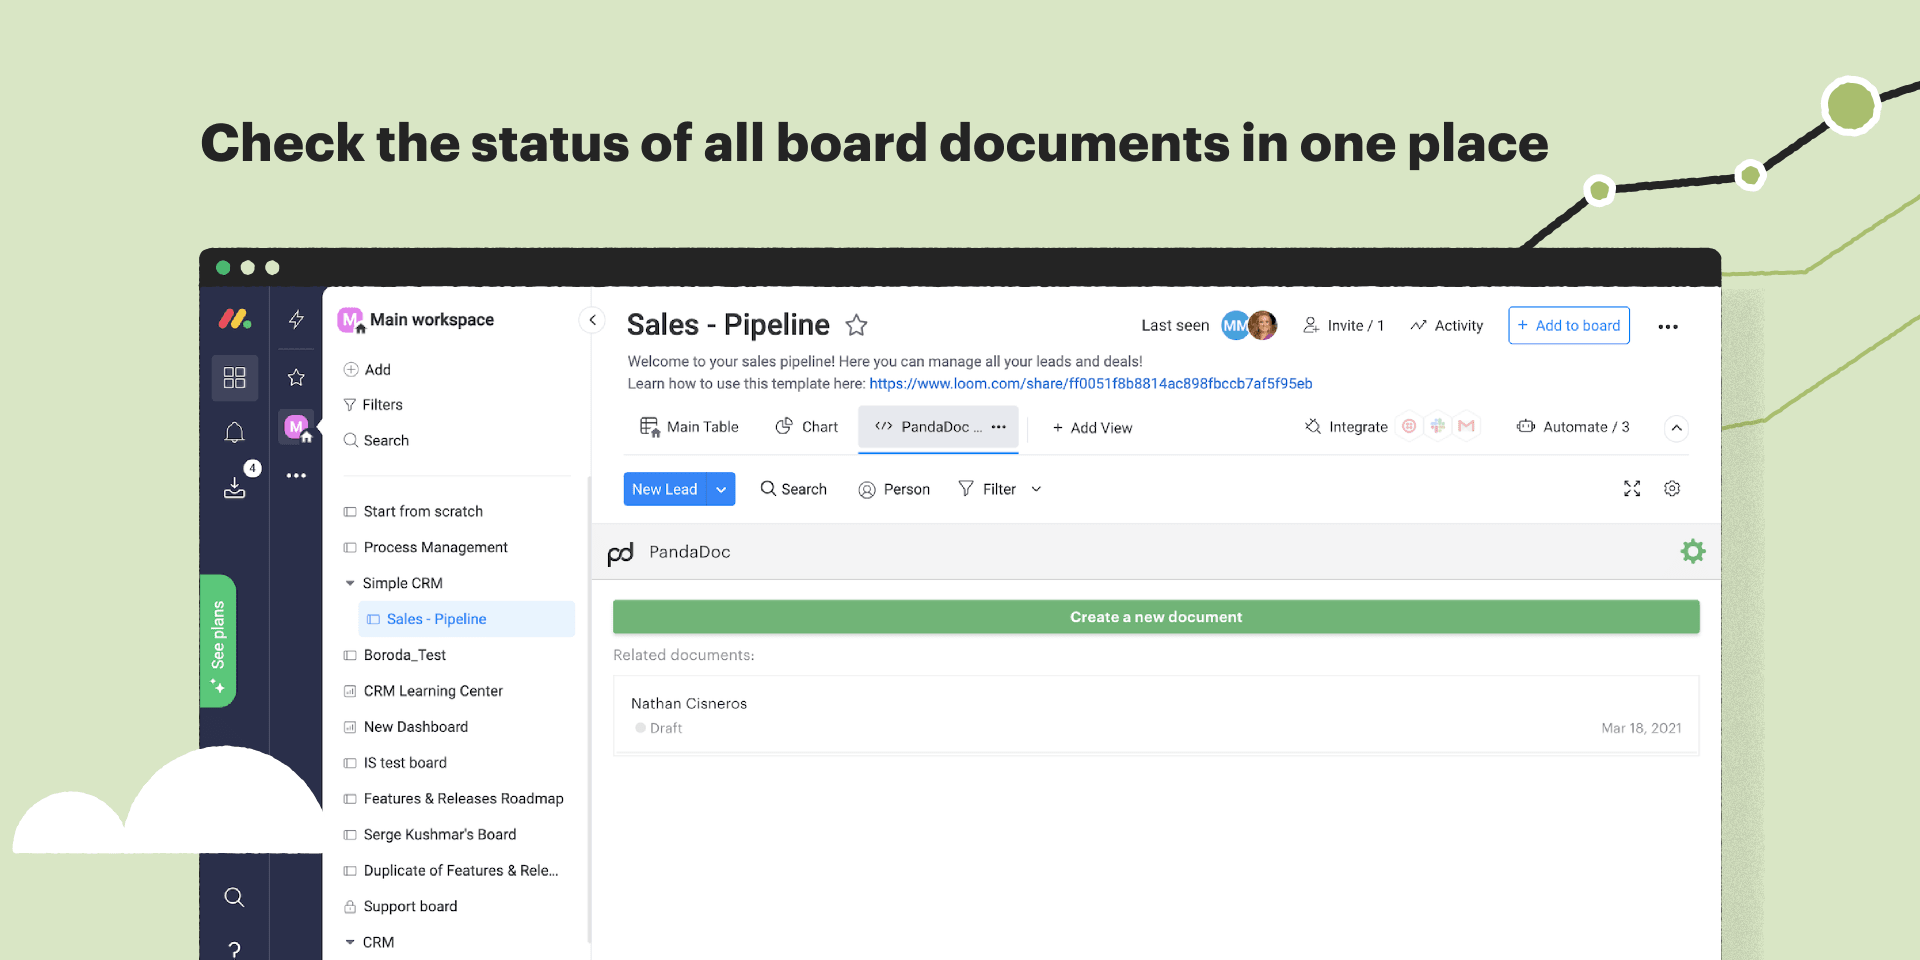Open the loom.com template link
The width and height of the screenshot is (1920, 960).
coord(1090,384)
